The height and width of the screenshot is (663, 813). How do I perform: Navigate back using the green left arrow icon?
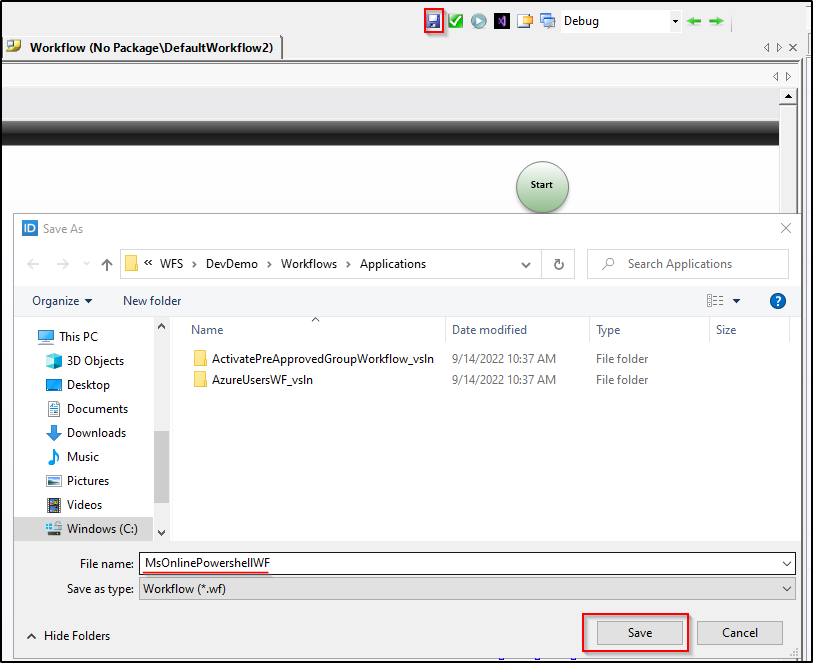click(694, 20)
